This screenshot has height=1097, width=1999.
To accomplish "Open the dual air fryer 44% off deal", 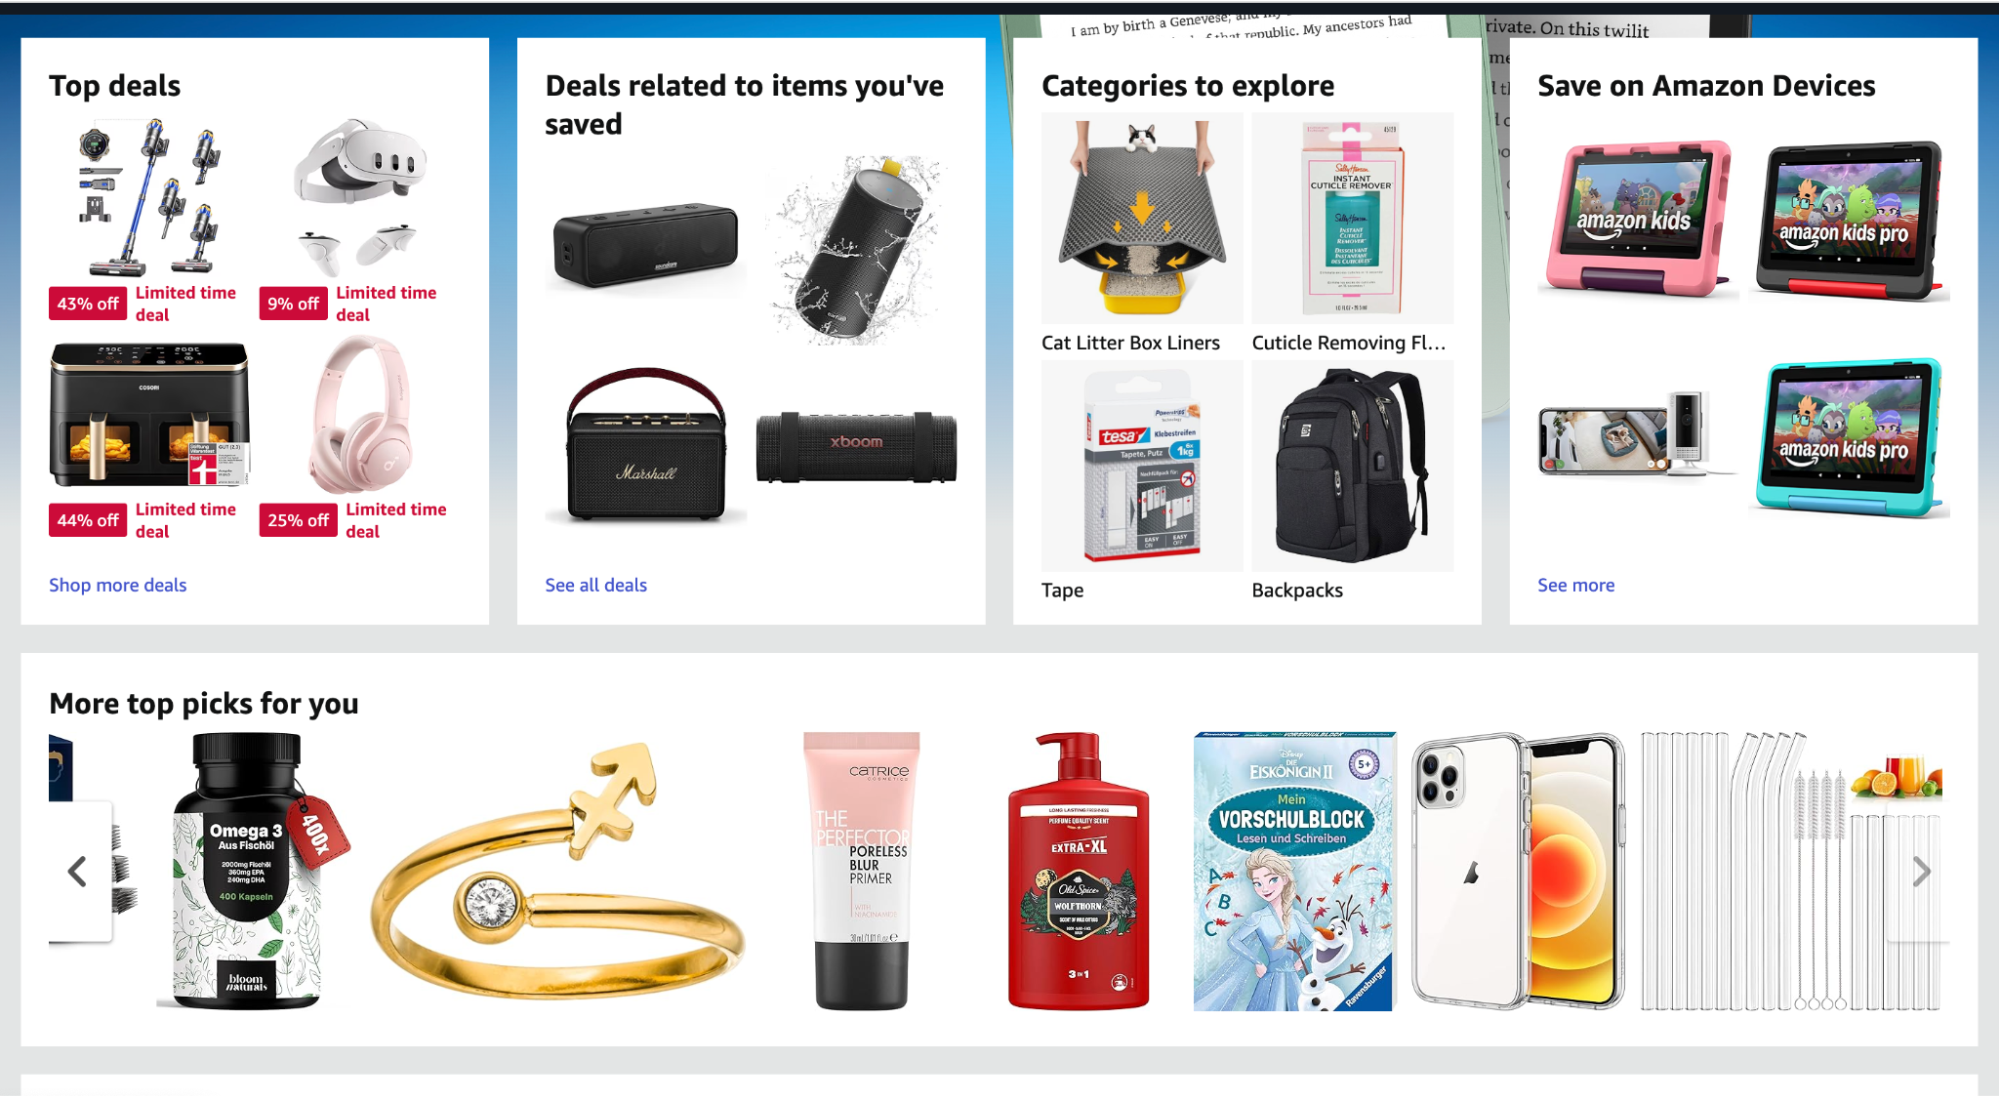I will [x=148, y=414].
